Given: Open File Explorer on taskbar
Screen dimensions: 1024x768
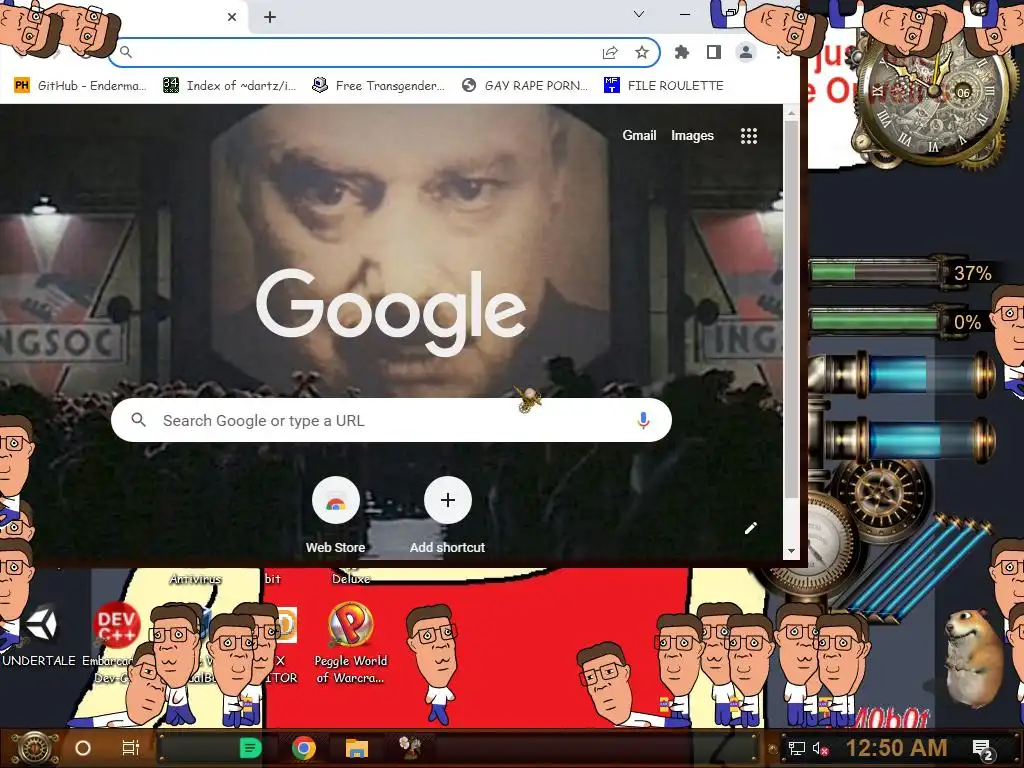Looking at the screenshot, I should click(x=357, y=748).
